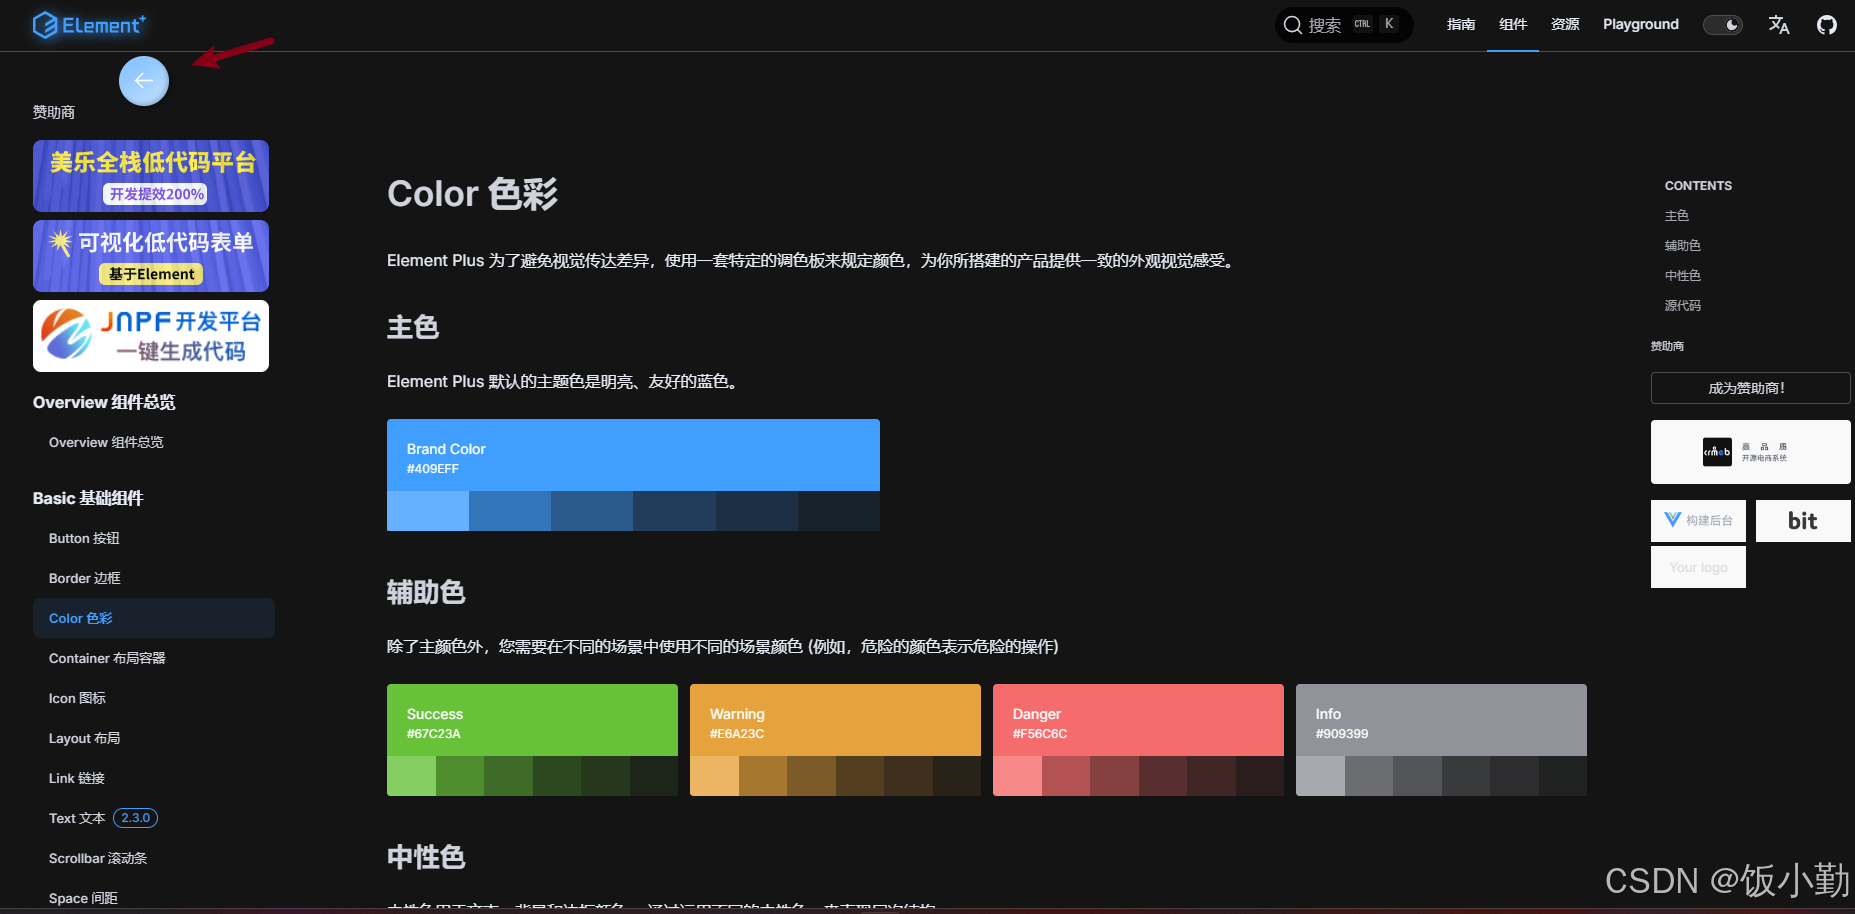
Task: Open the GitHub repository icon
Action: click(1827, 24)
